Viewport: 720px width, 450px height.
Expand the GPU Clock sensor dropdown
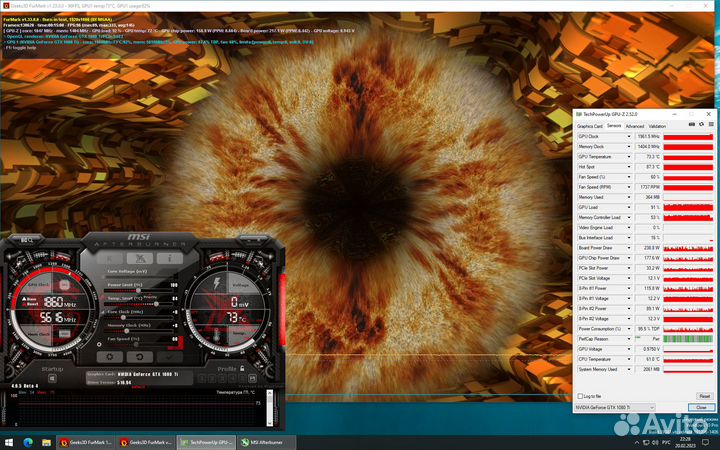[629, 136]
